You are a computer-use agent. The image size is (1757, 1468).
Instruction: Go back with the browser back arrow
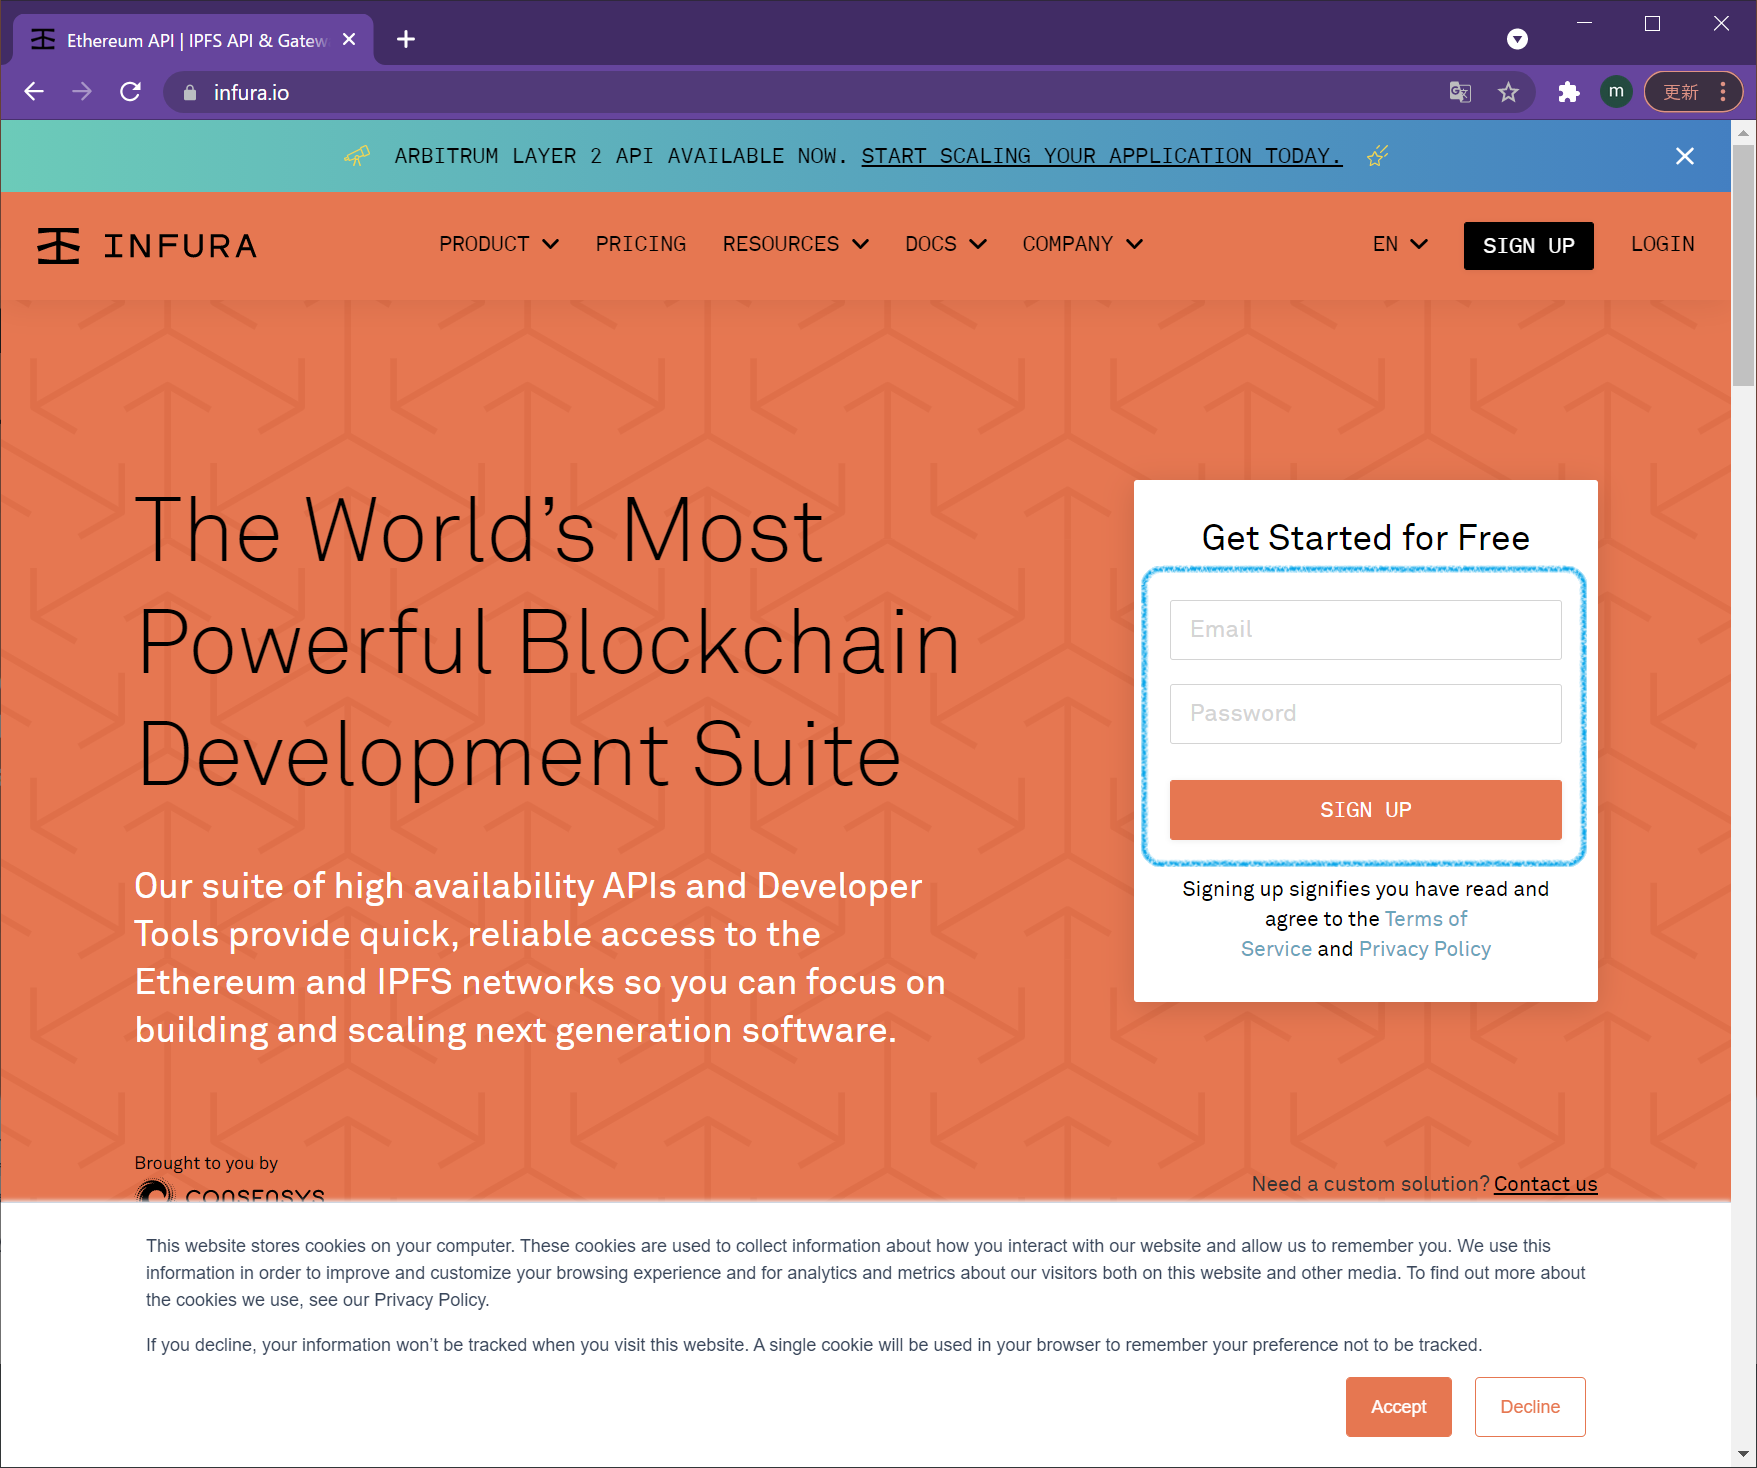click(34, 92)
